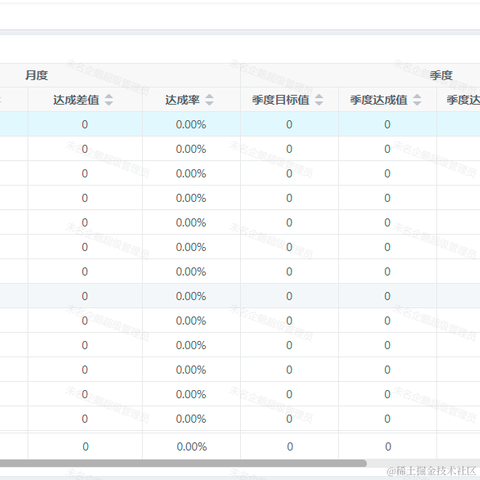Image resolution: width=480 pixels, height=480 pixels.
Task: Click 0.00% in the highlighted first row
Action: tap(191, 124)
